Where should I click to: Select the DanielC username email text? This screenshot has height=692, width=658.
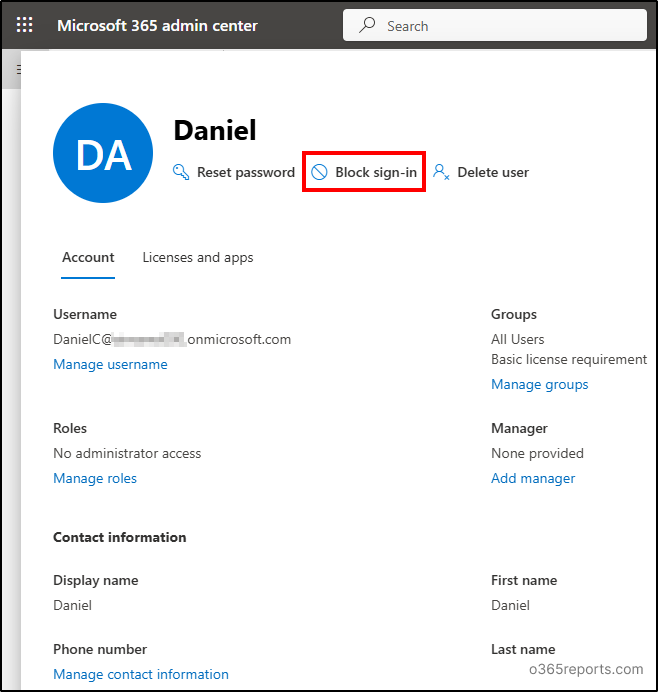point(172,339)
